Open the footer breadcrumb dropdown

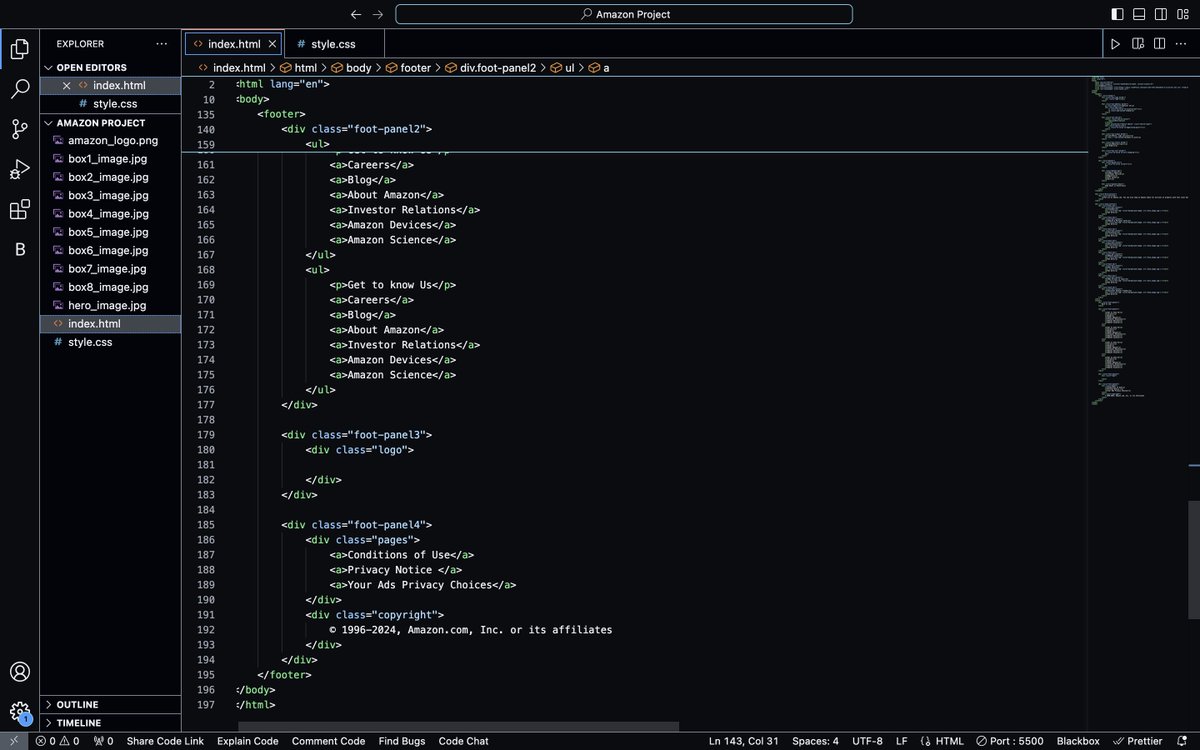point(407,67)
